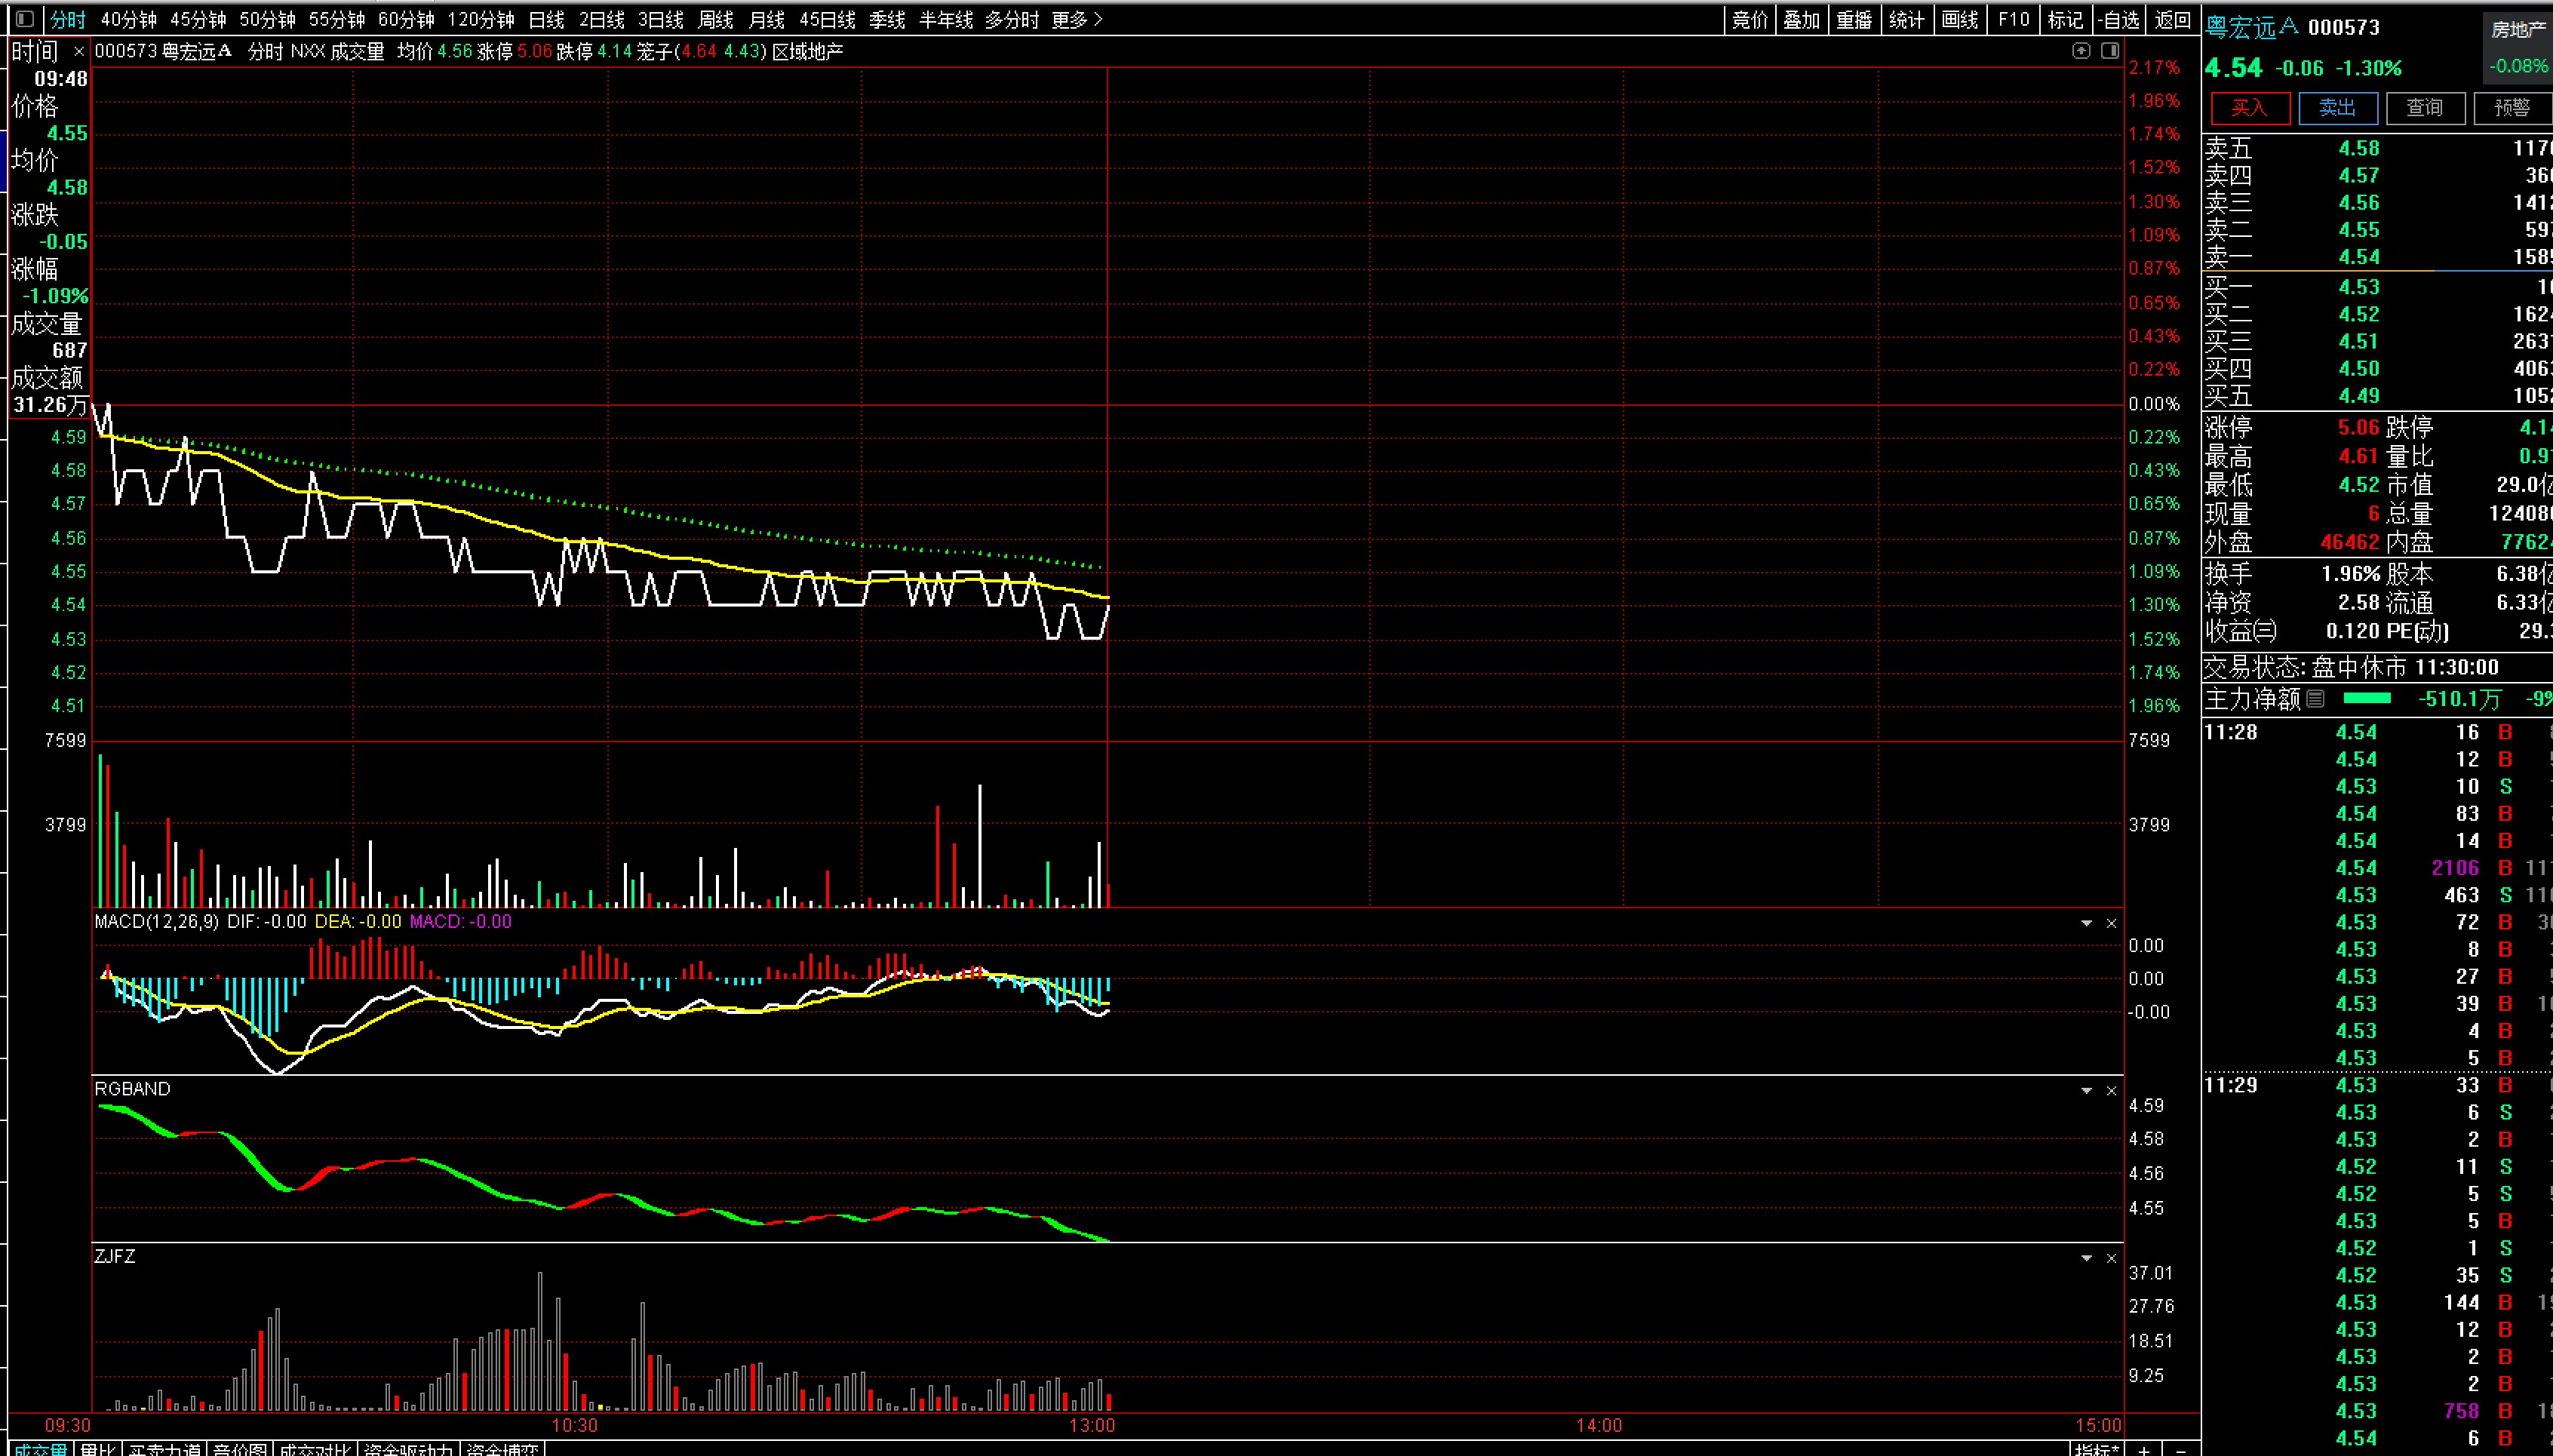This screenshot has width=2553, height=1456.
Task: Toggle the 画线 drawing mode
Action: click(1959, 19)
